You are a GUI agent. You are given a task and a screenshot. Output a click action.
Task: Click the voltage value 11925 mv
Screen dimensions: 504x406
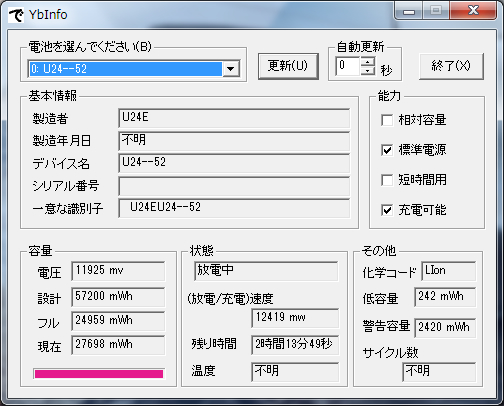[x=118, y=271]
